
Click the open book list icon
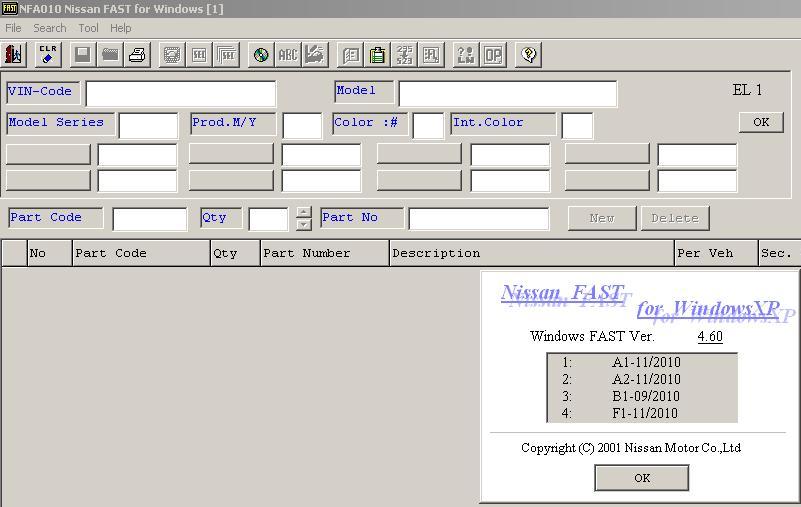click(350, 54)
